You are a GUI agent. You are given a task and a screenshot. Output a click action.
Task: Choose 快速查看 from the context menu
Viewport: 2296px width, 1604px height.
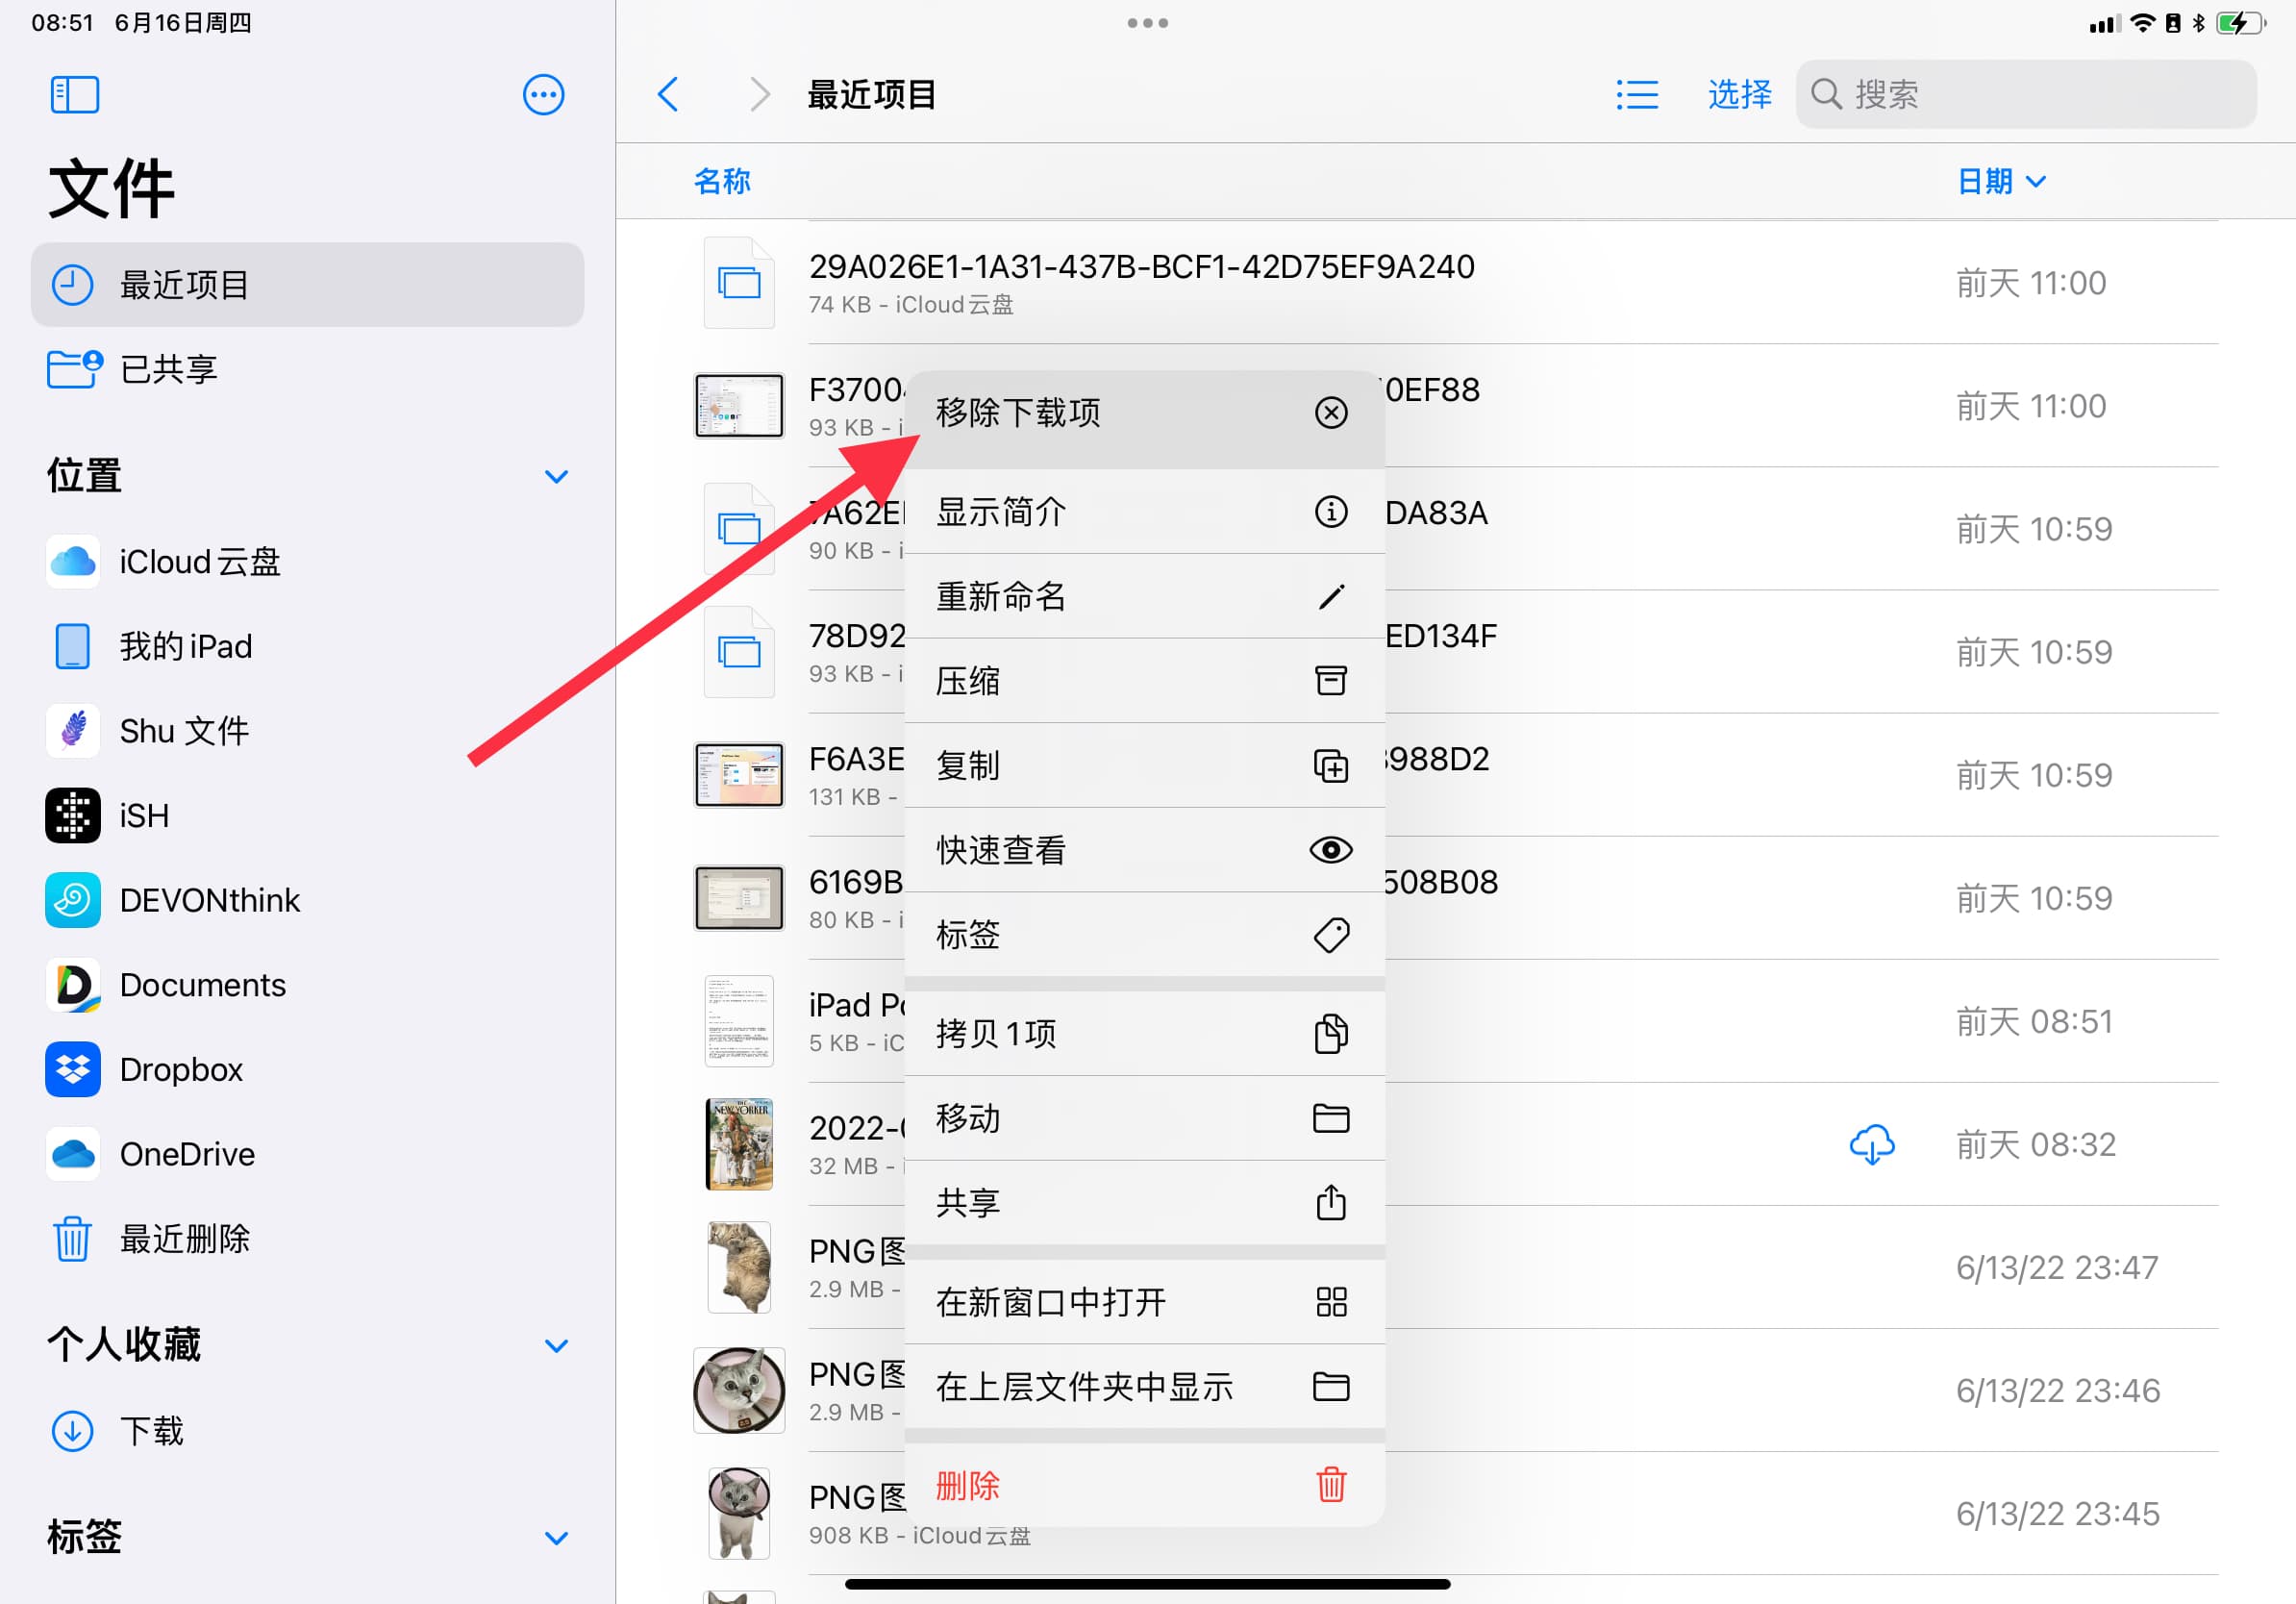1144,850
